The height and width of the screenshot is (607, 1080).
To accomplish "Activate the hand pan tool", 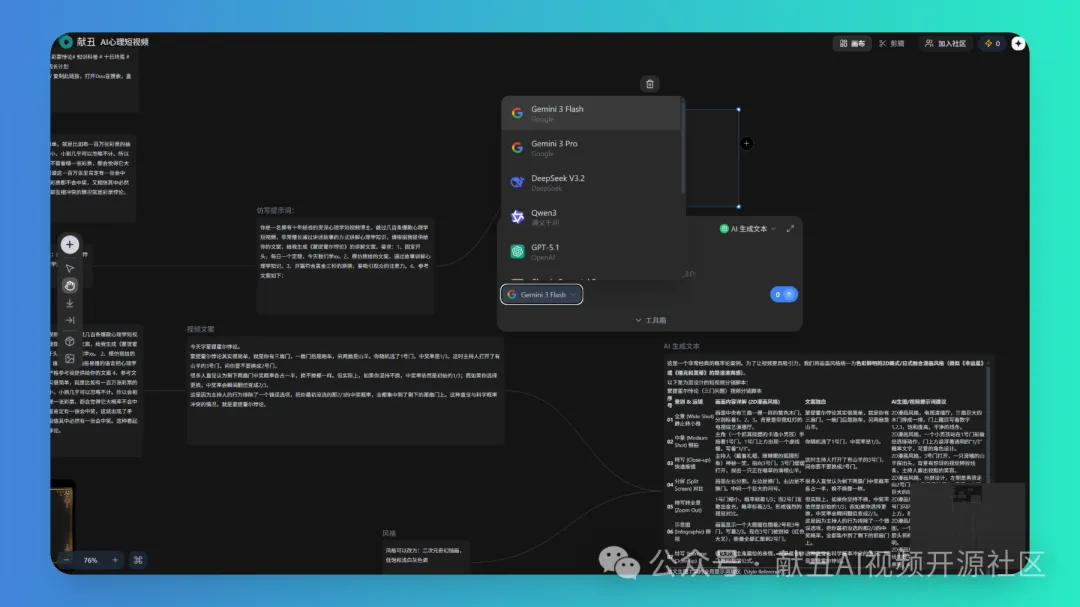I will [x=70, y=285].
